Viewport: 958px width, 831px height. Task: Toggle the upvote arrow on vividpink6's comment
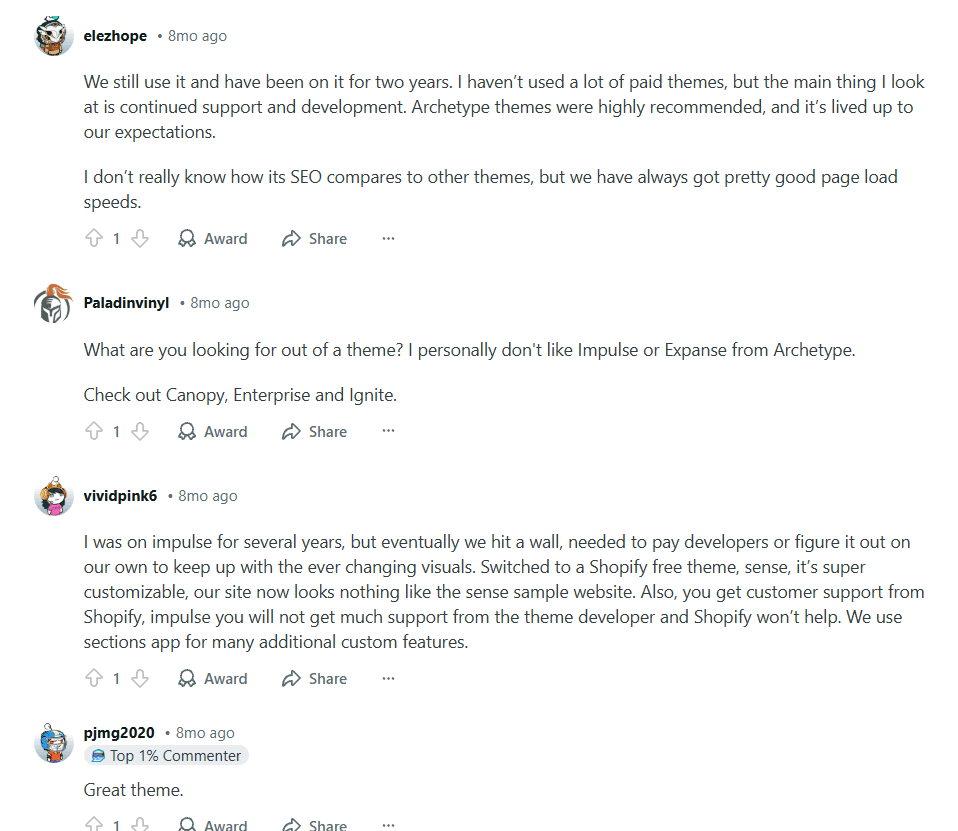tap(91, 678)
